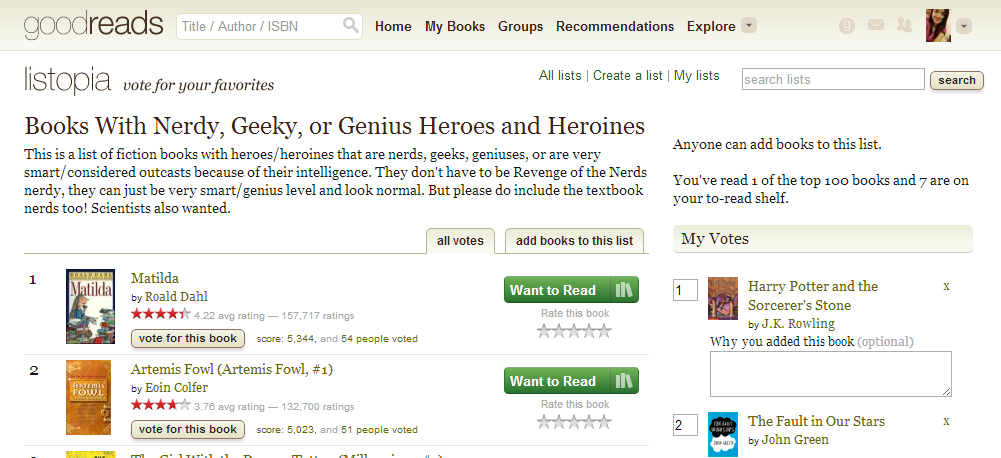Screen dimensions: 1001x458
Task: Rate Matilda five stars
Action: (x=603, y=331)
